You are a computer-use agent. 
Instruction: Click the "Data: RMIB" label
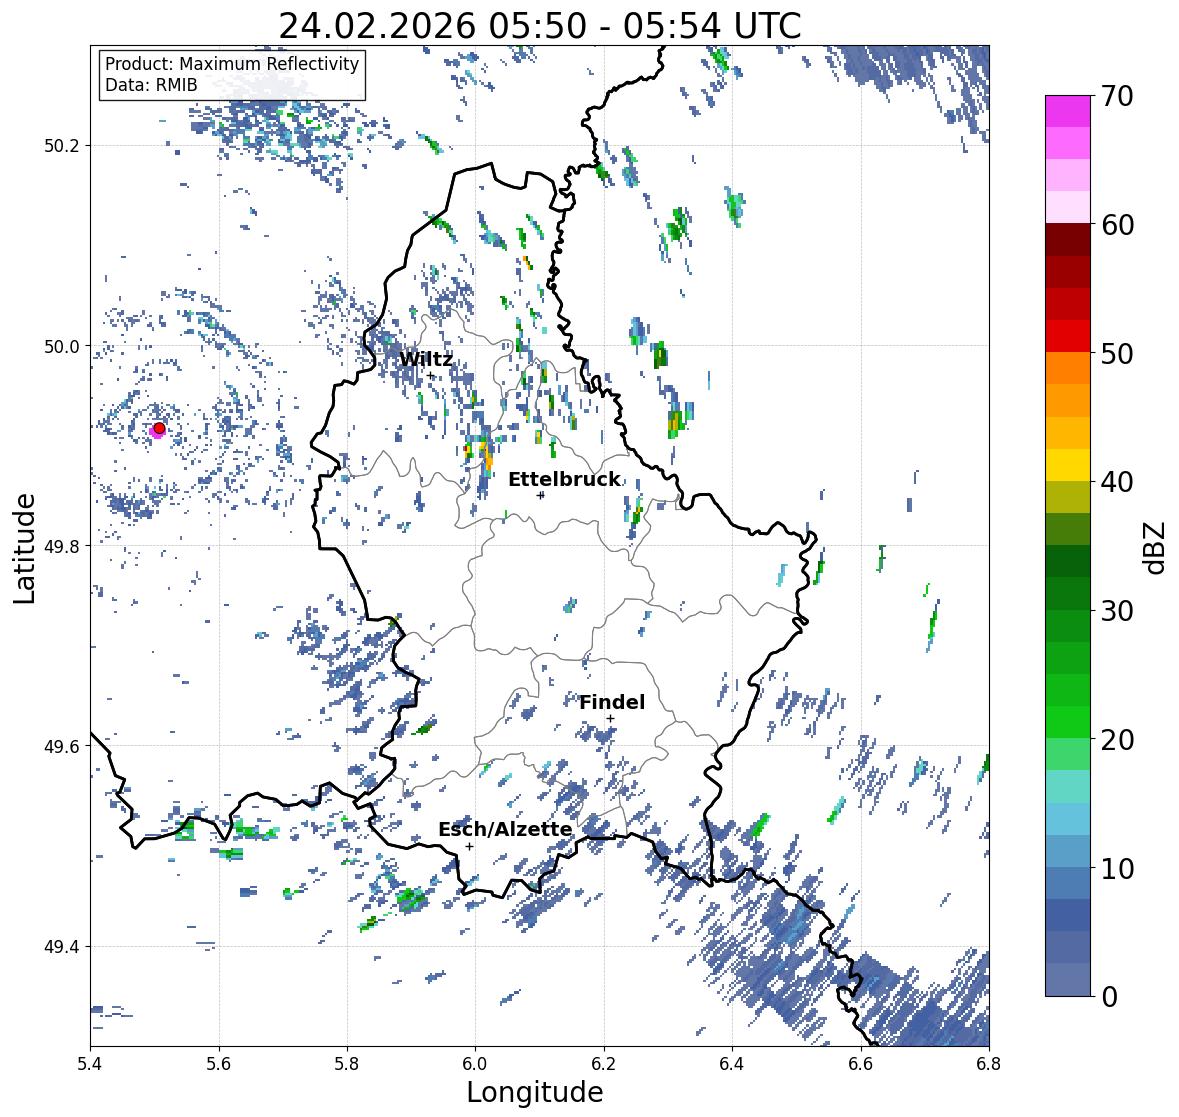(x=151, y=85)
